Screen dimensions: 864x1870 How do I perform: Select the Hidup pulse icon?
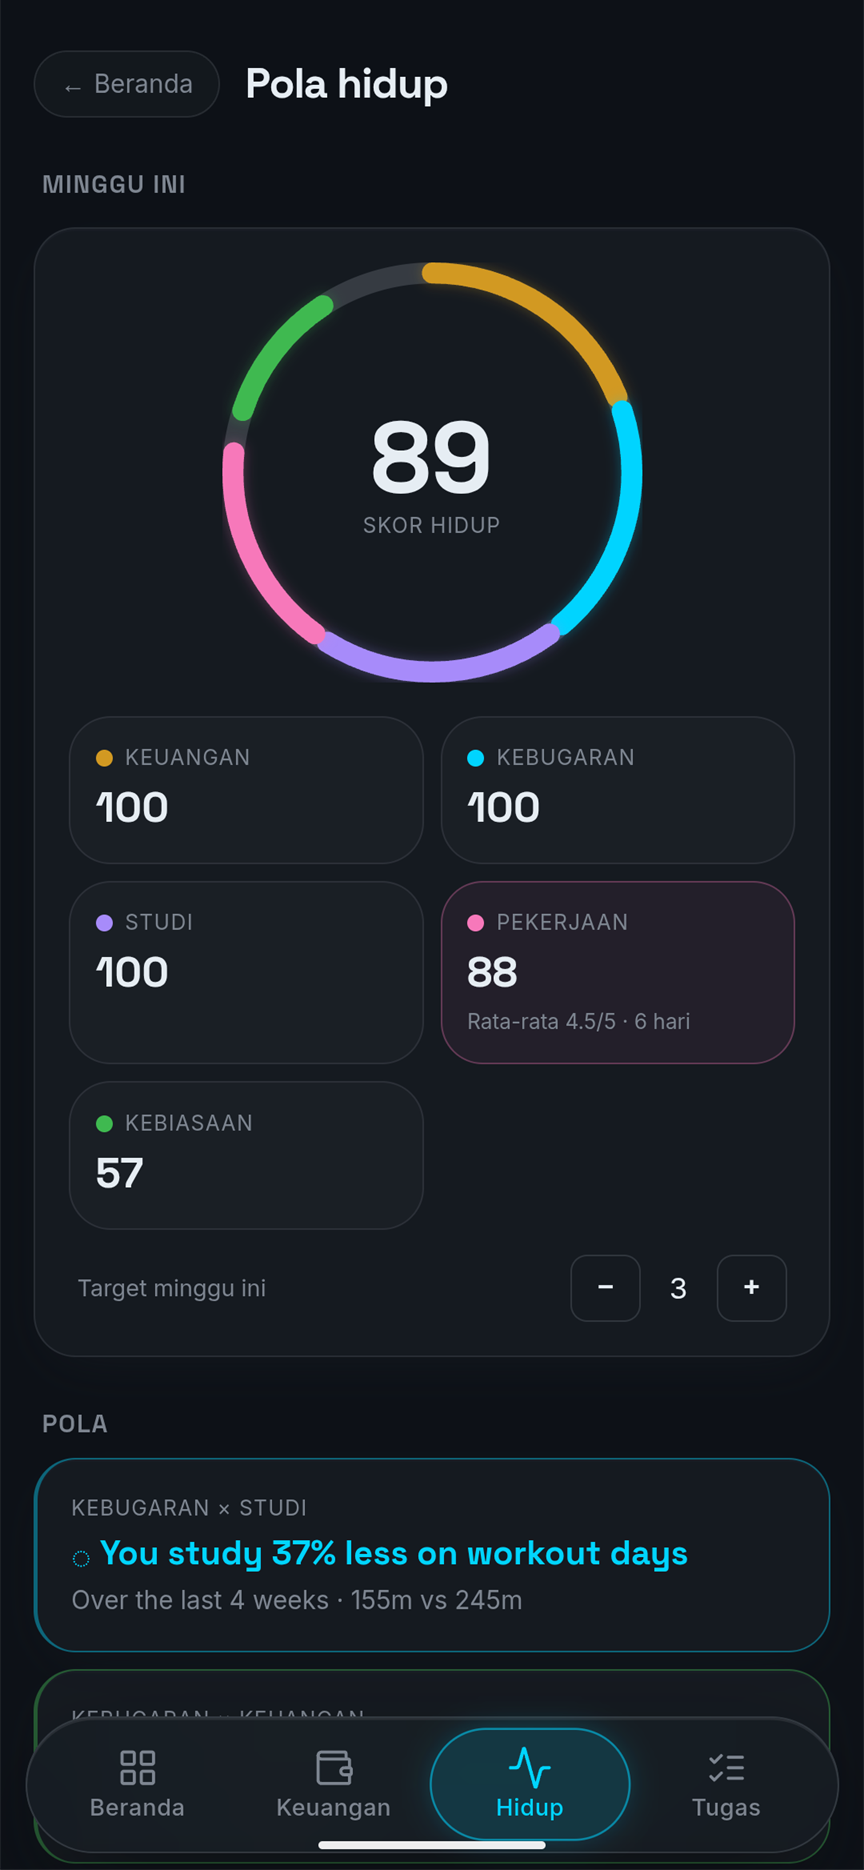[530, 1767]
